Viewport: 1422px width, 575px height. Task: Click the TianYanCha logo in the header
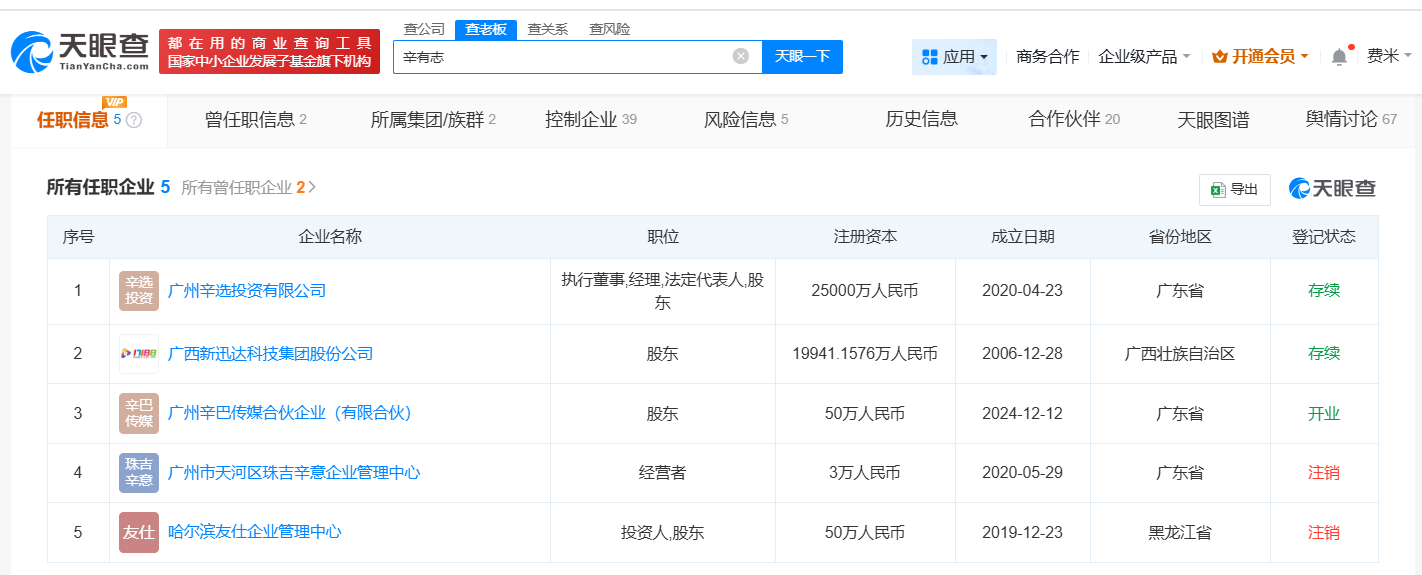[x=80, y=51]
